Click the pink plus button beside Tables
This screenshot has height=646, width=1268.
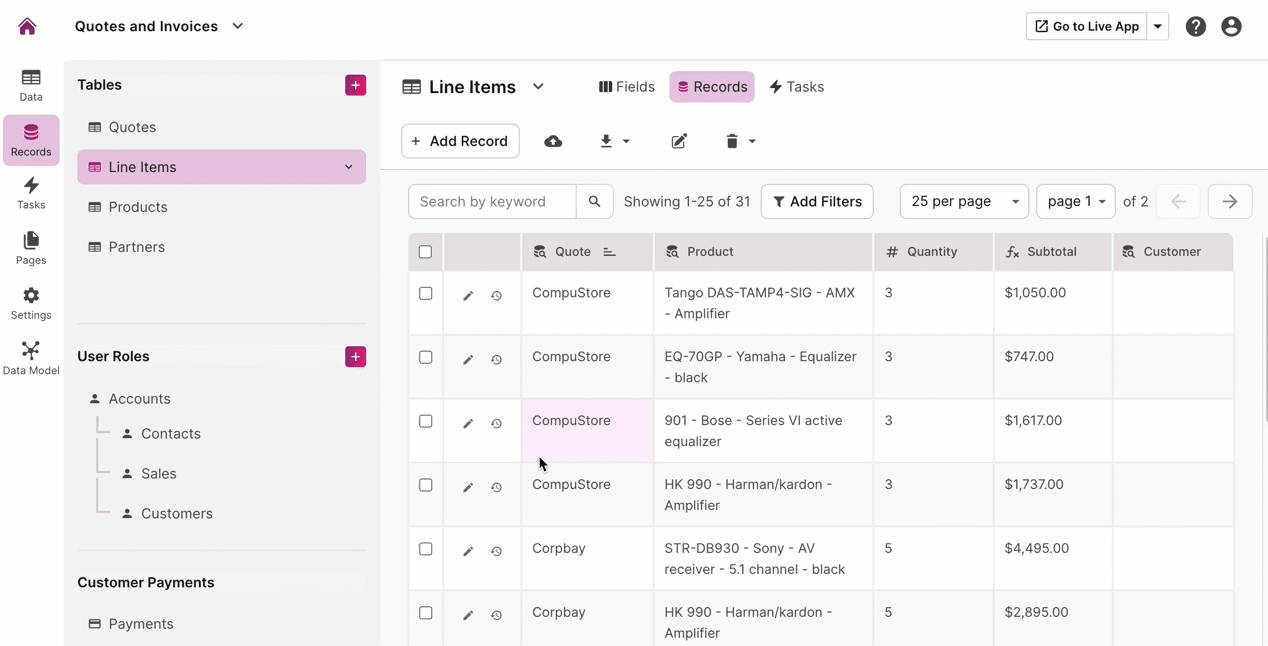(x=355, y=85)
